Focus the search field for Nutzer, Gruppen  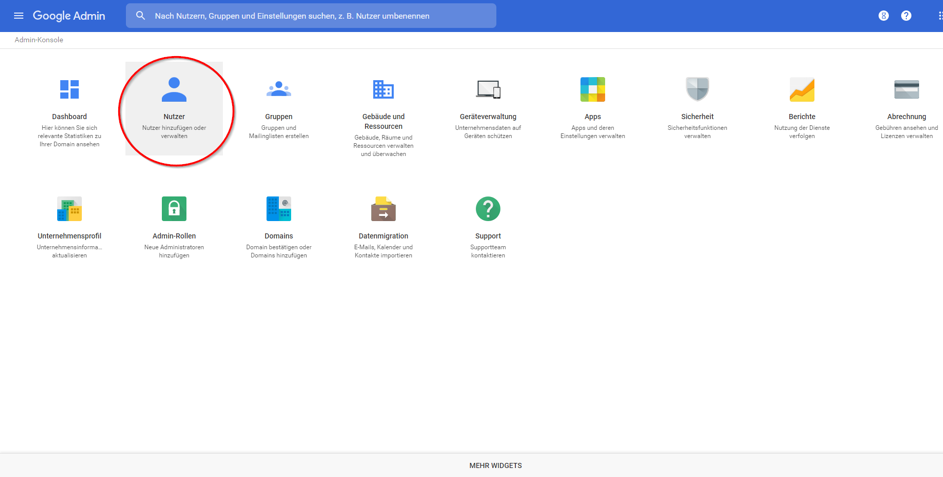click(x=311, y=16)
